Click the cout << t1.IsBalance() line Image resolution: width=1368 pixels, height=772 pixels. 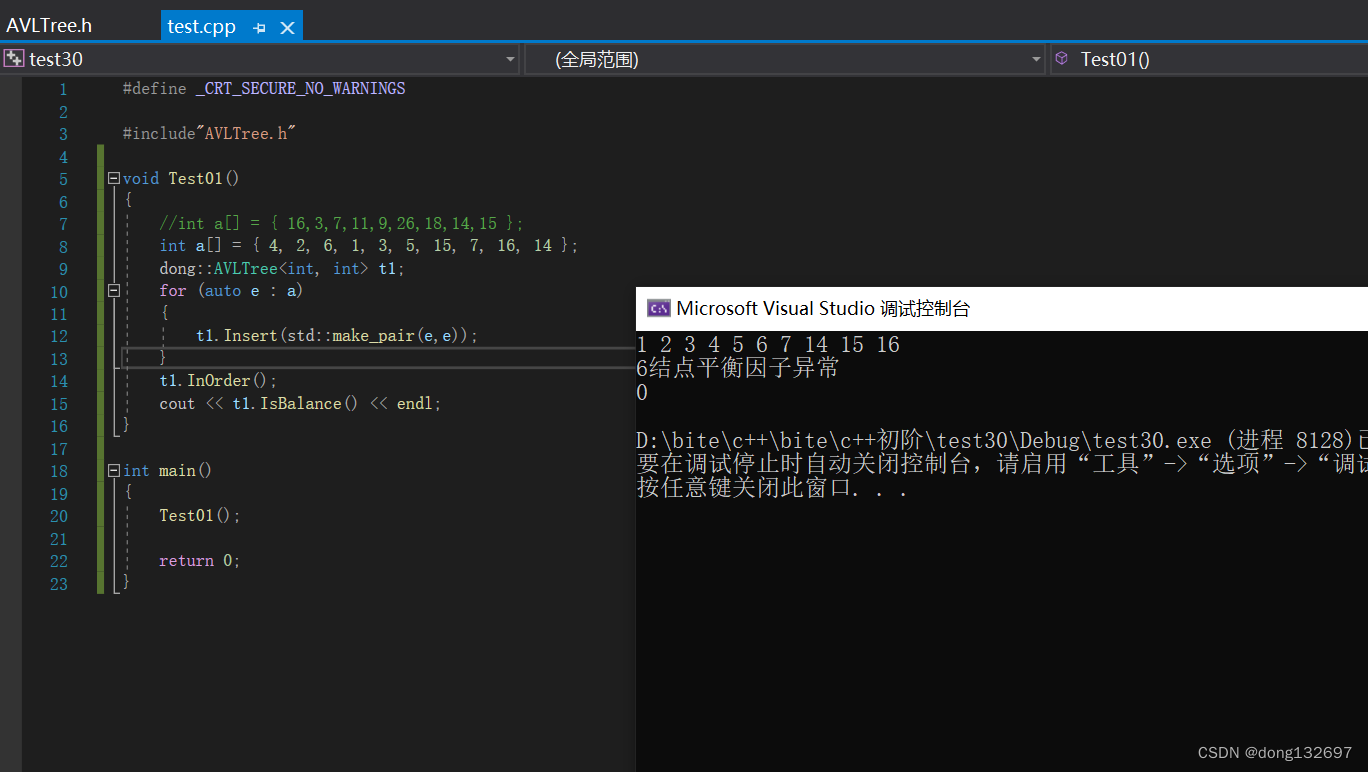point(300,403)
